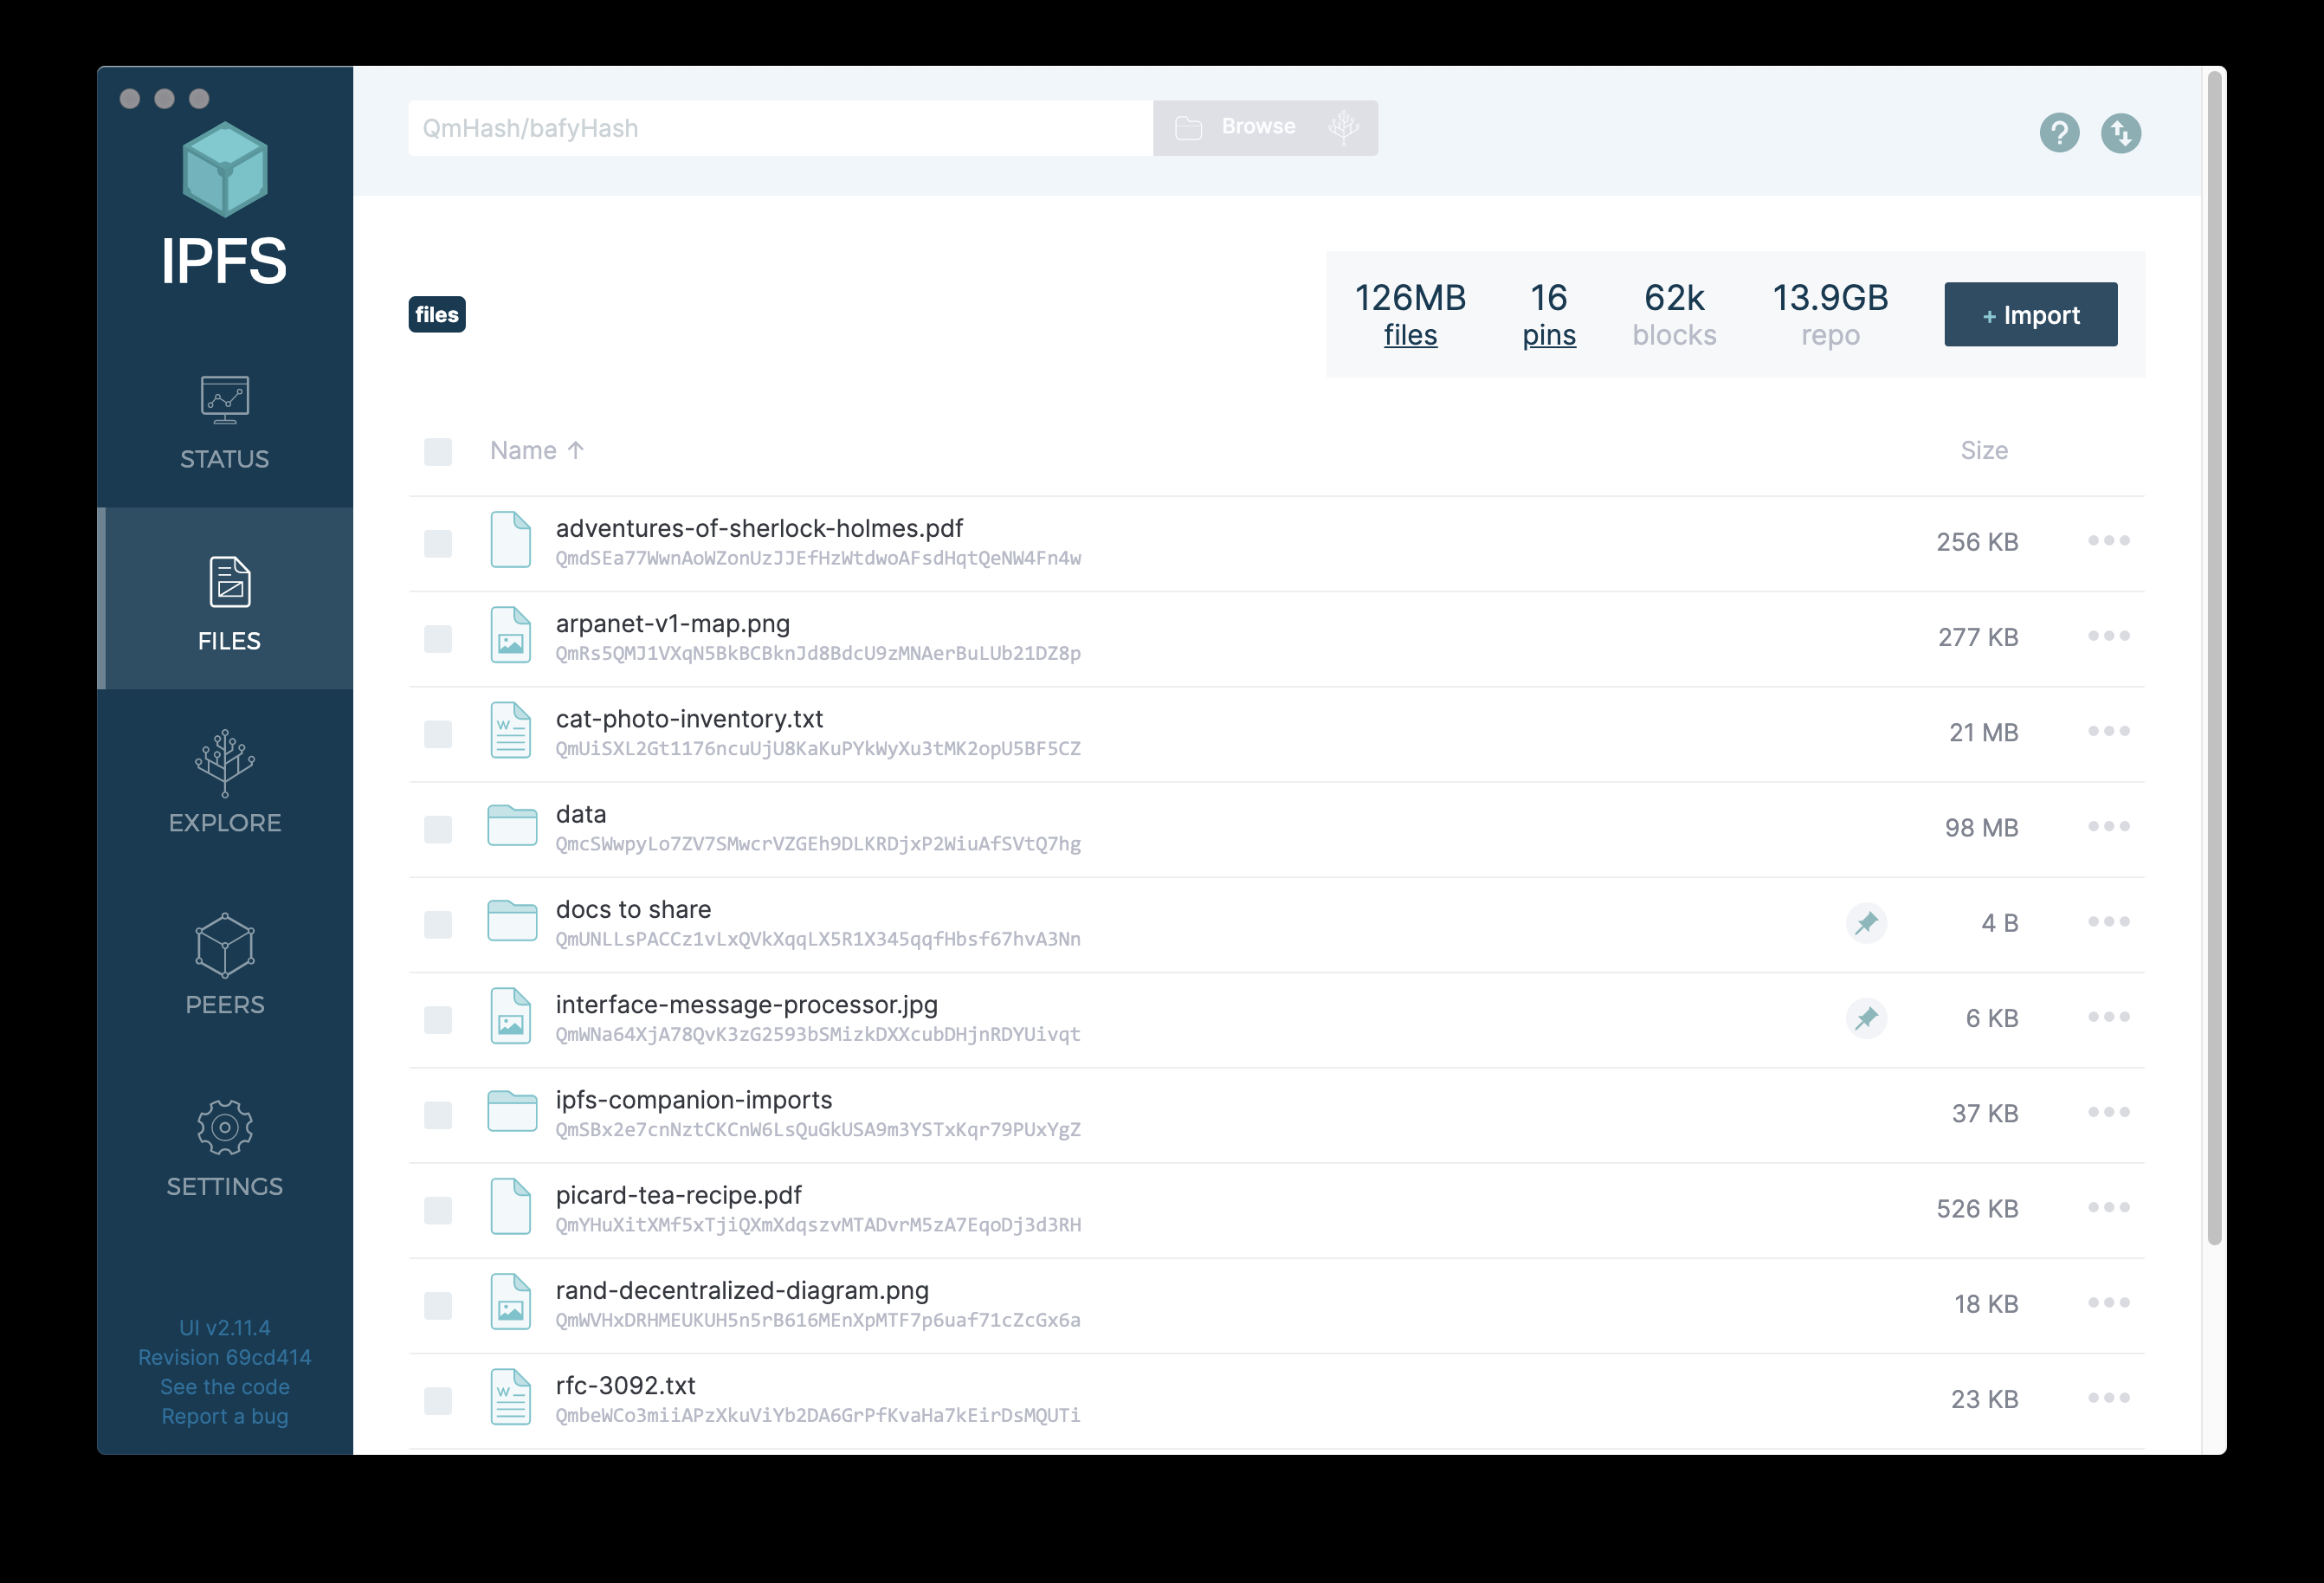Click the files breadcrumb label

click(x=437, y=315)
